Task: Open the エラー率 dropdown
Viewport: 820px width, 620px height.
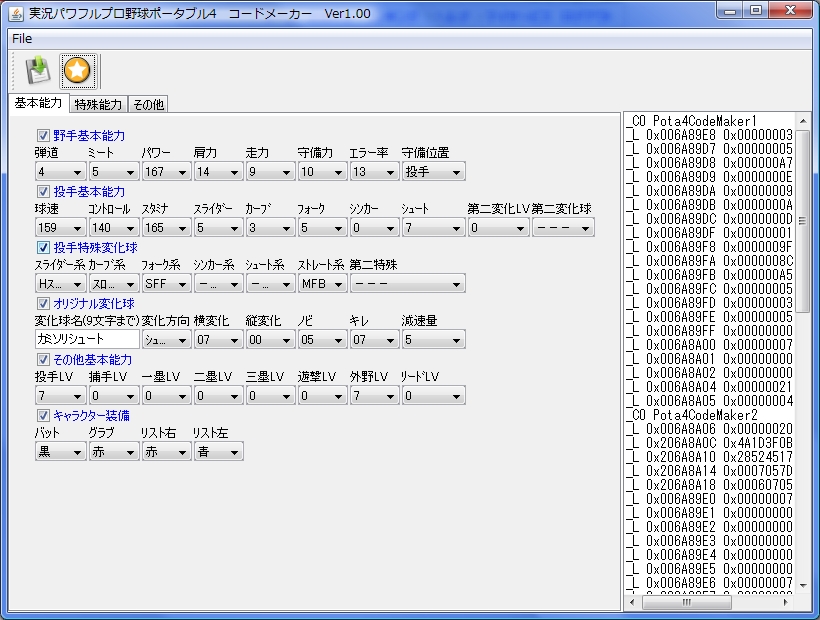Action: (373, 171)
